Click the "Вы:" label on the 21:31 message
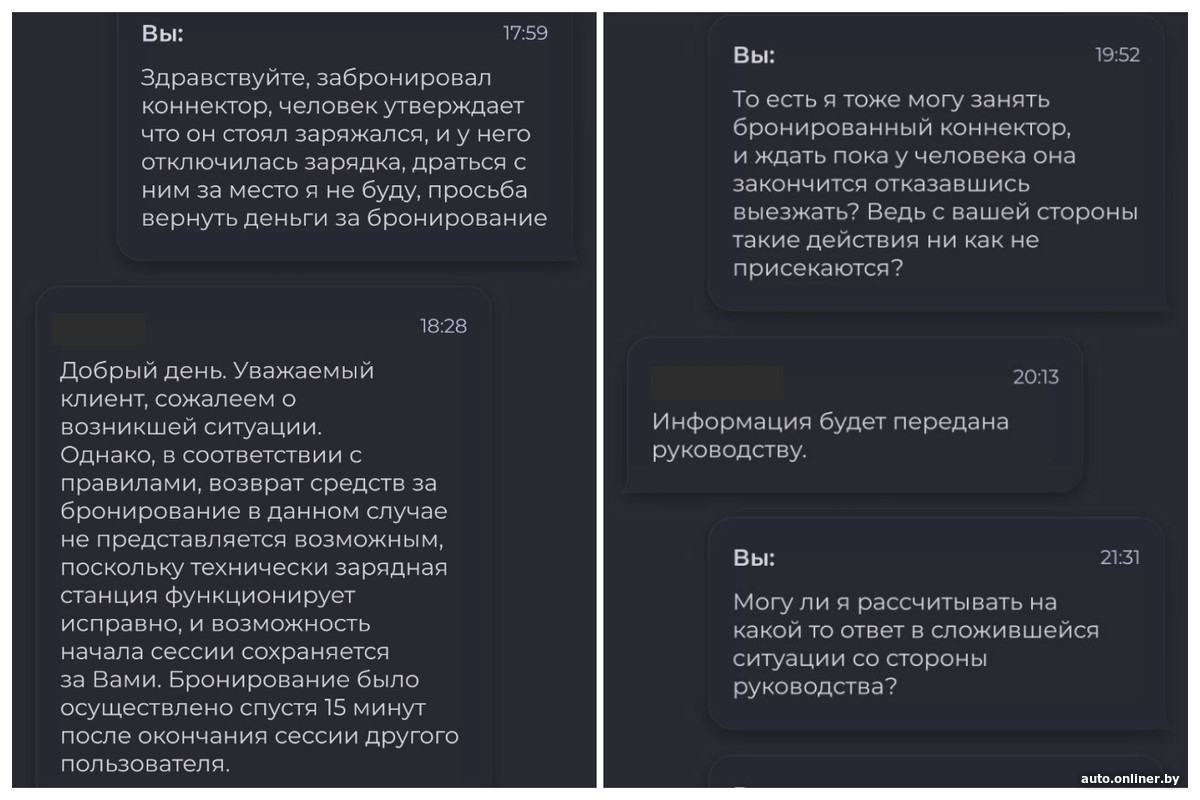 (x=754, y=558)
